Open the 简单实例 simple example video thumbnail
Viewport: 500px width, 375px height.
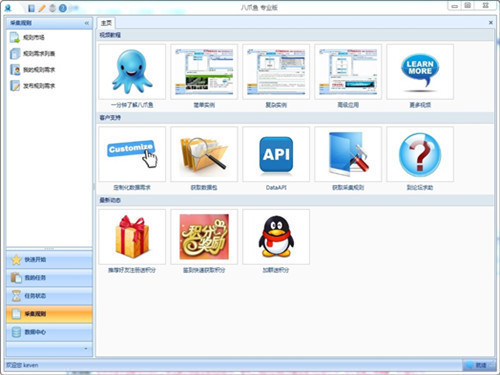204,72
